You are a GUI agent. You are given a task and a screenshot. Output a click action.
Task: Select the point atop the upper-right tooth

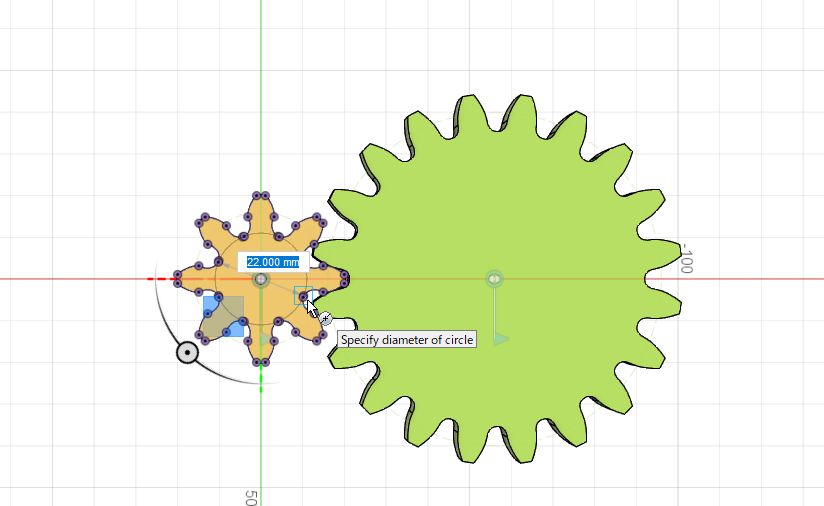(316, 216)
